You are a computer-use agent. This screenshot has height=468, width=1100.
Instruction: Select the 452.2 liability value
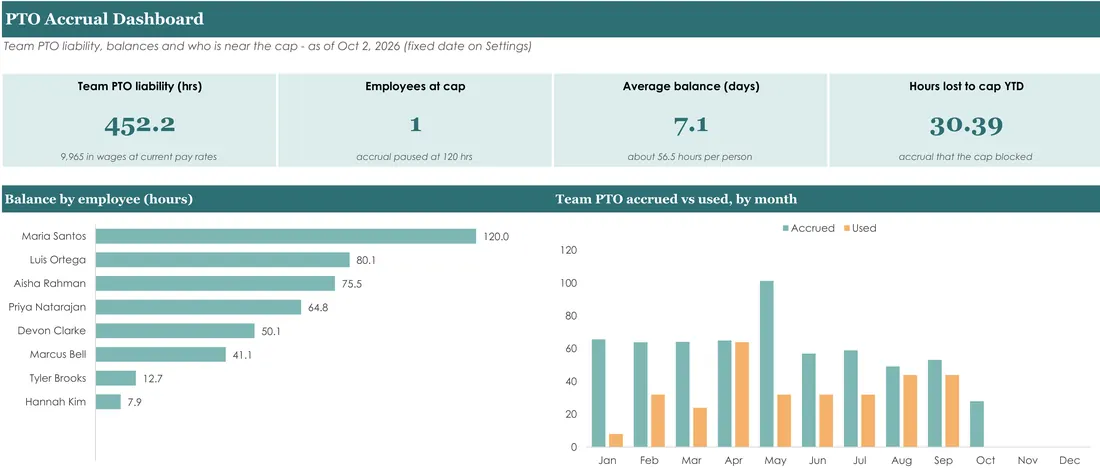tap(140, 125)
